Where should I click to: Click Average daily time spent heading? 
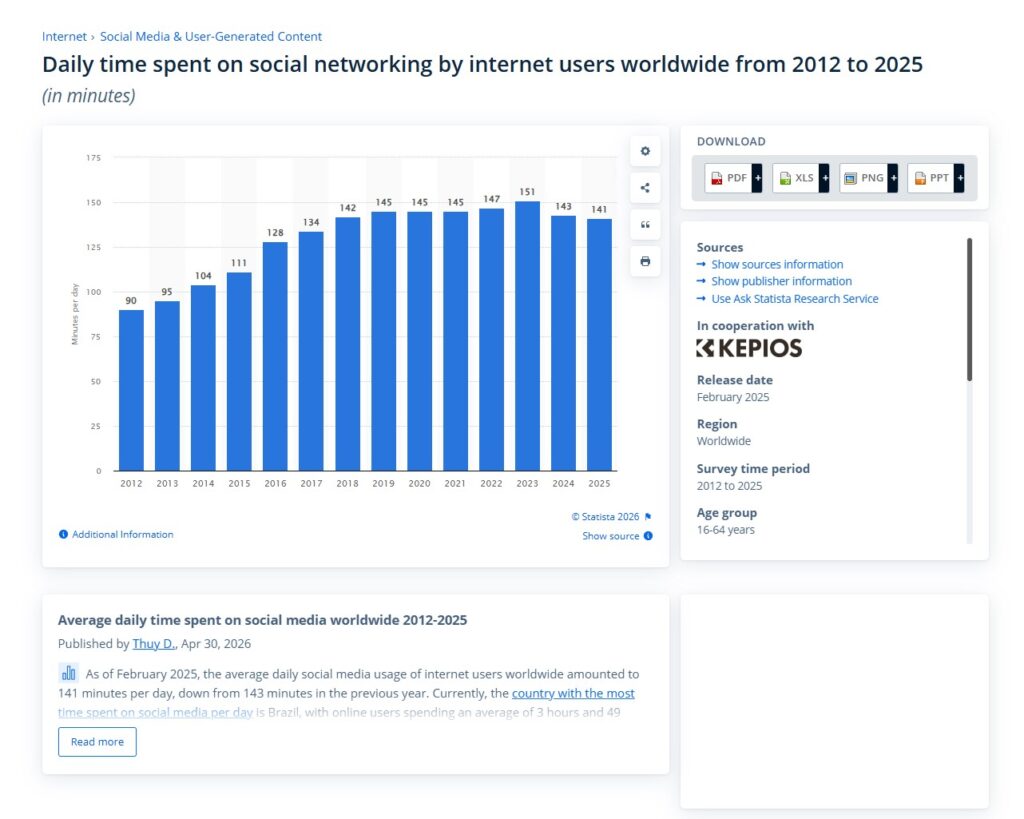tap(263, 620)
